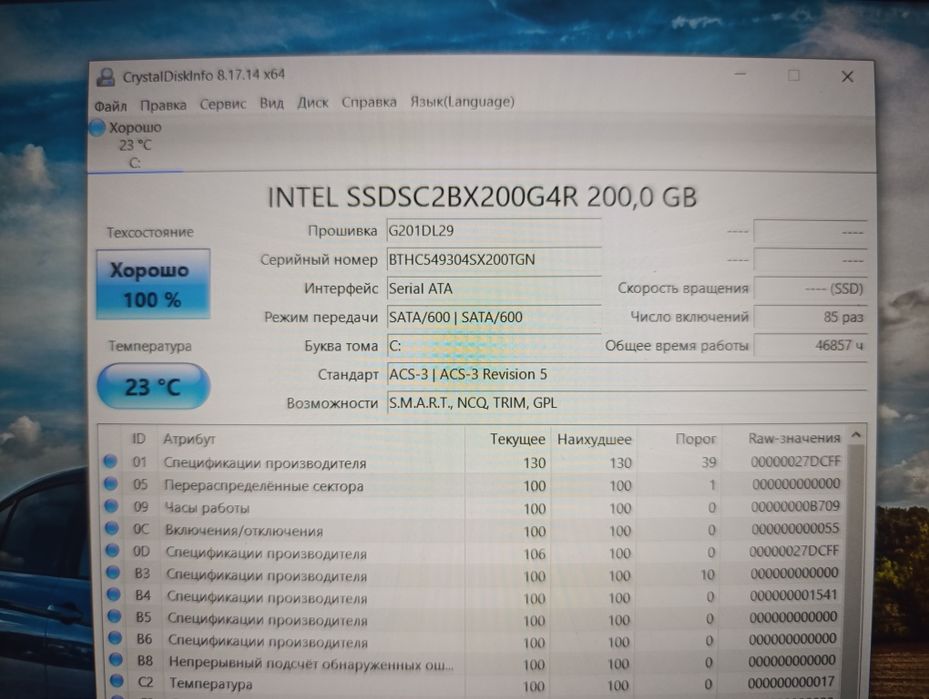Click raw value 000000000055
The height and width of the screenshot is (699, 929).
coord(795,528)
